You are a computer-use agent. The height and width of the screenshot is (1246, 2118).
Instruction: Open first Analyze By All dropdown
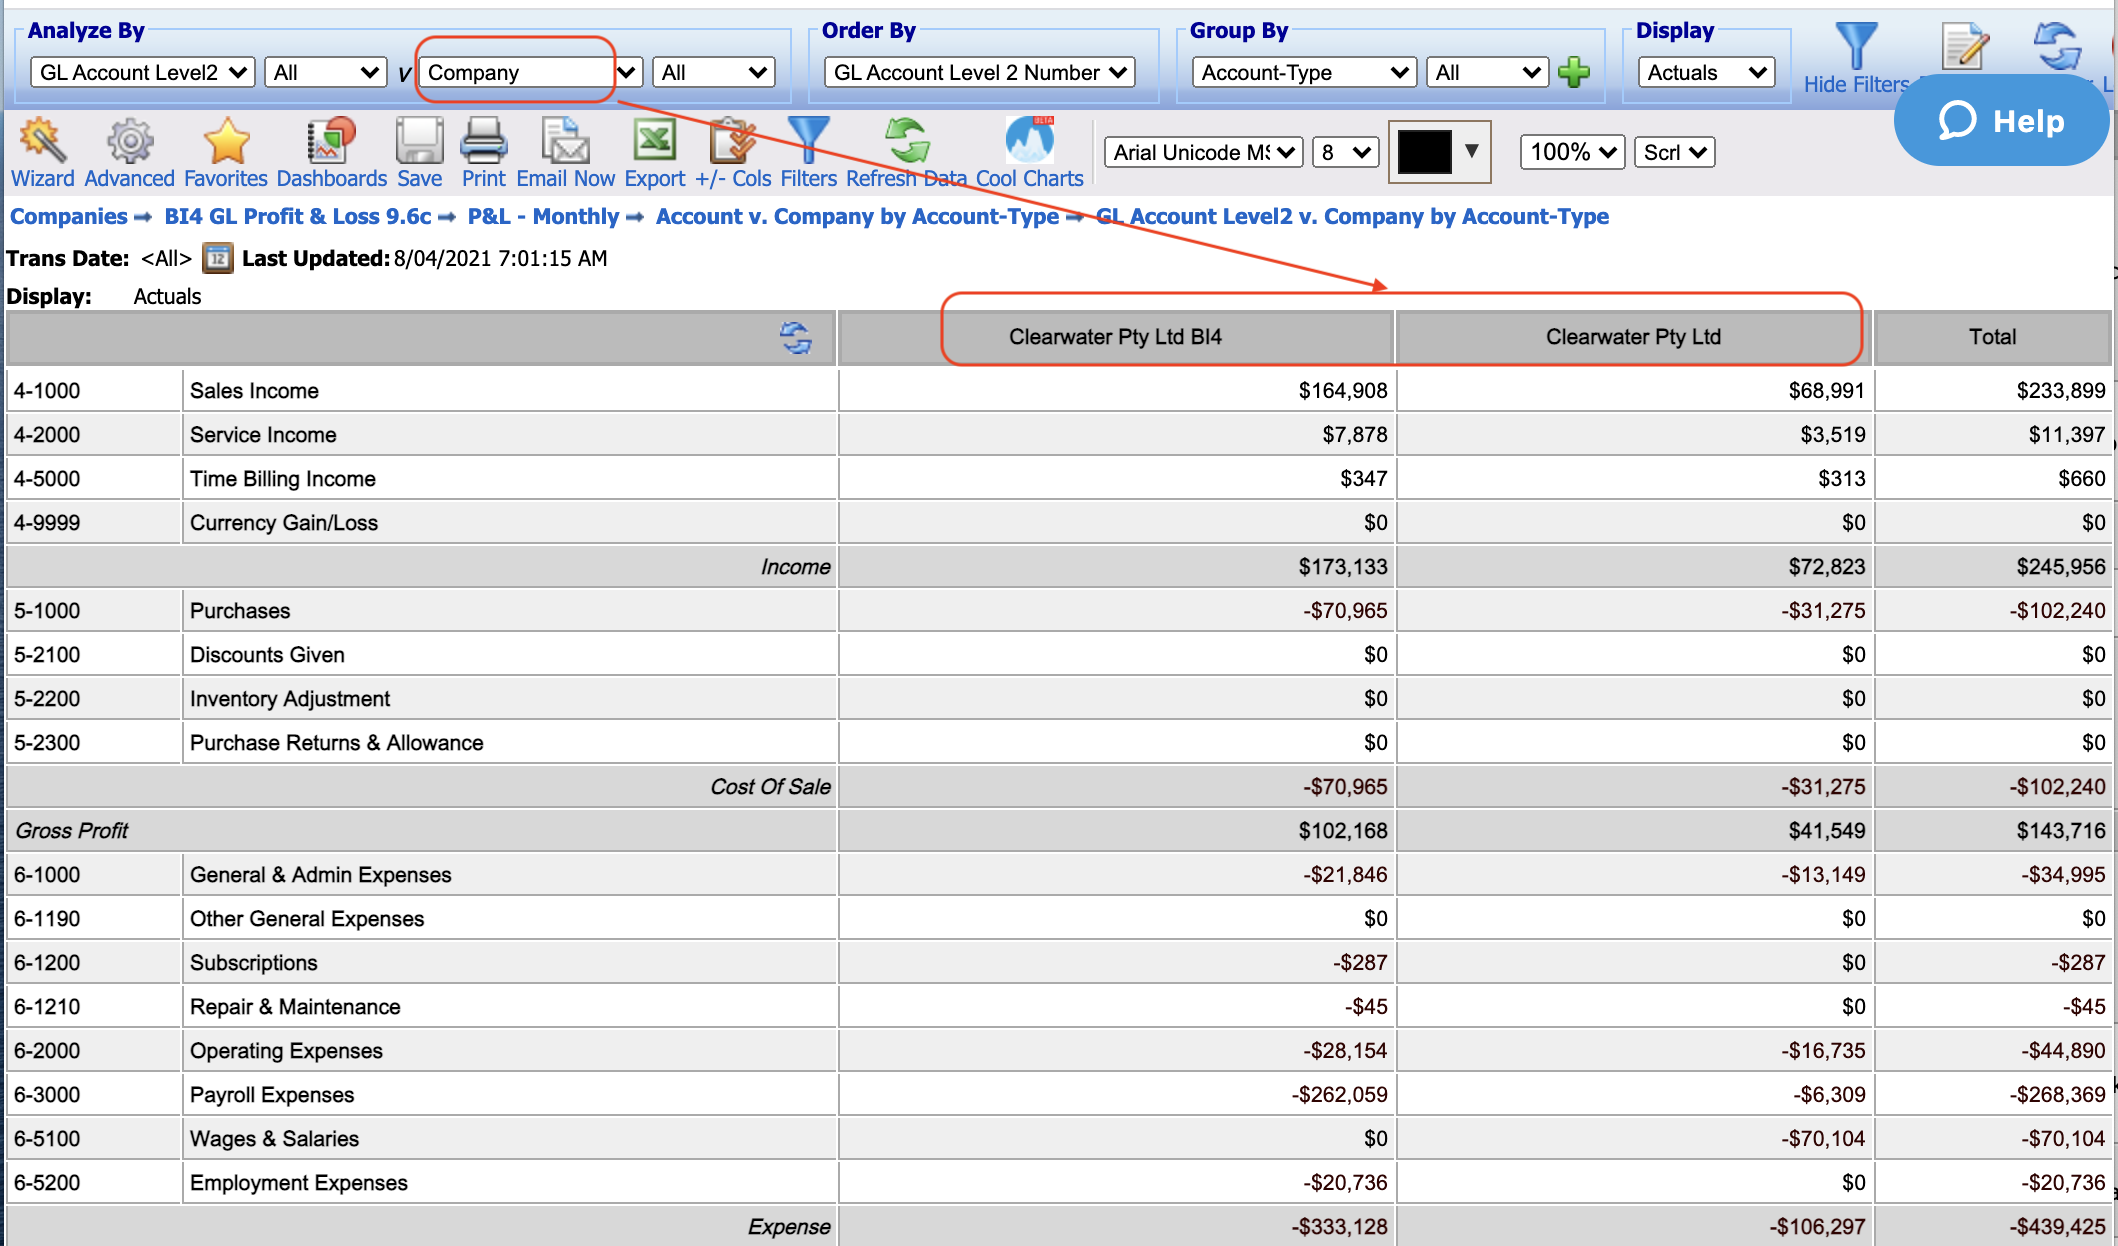coord(325,72)
